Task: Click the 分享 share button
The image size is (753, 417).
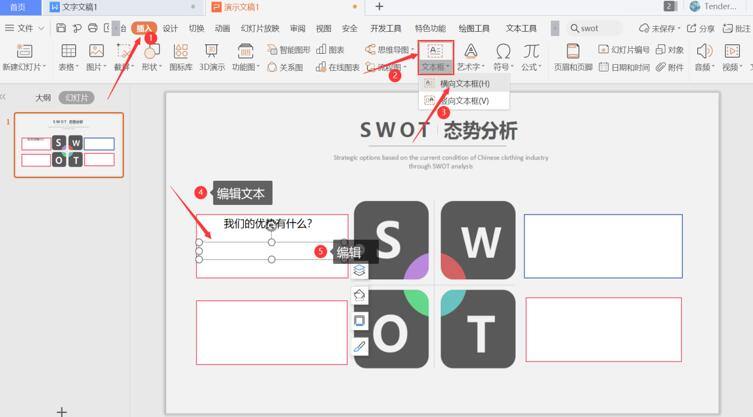Action: click(701, 29)
